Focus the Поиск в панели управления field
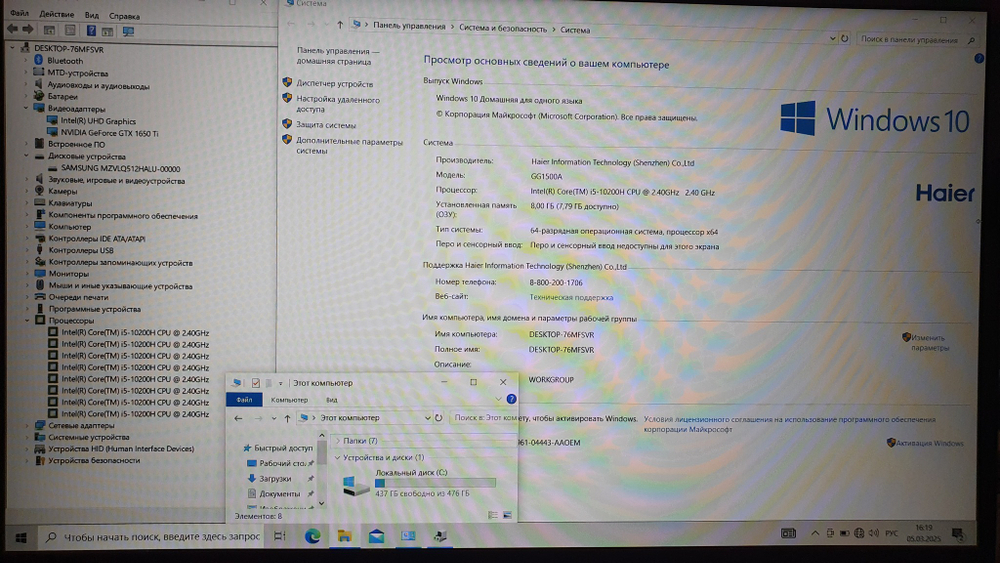The height and width of the screenshot is (563, 1000). pyautogui.click(x=916, y=40)
